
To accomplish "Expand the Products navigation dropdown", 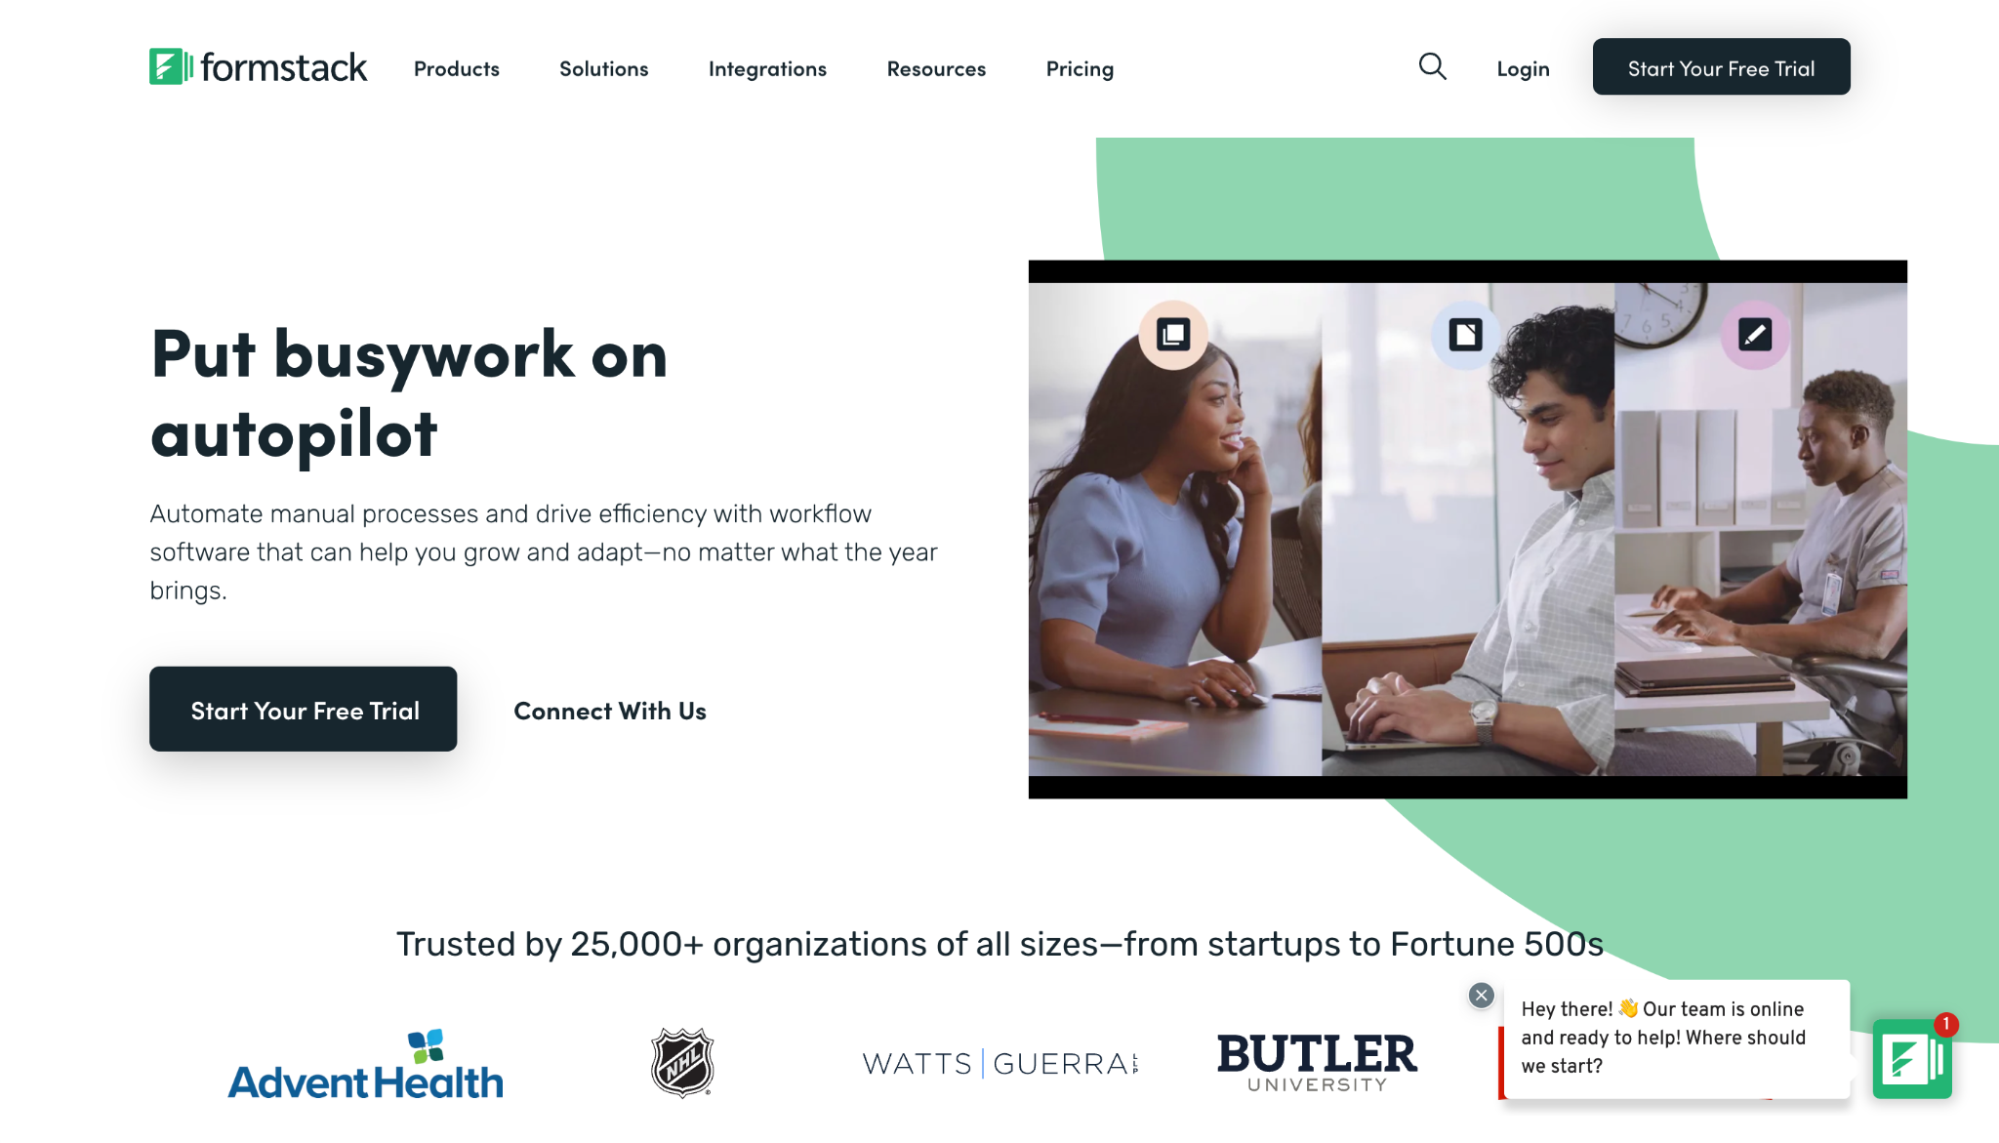I will (x=457, y=67).
